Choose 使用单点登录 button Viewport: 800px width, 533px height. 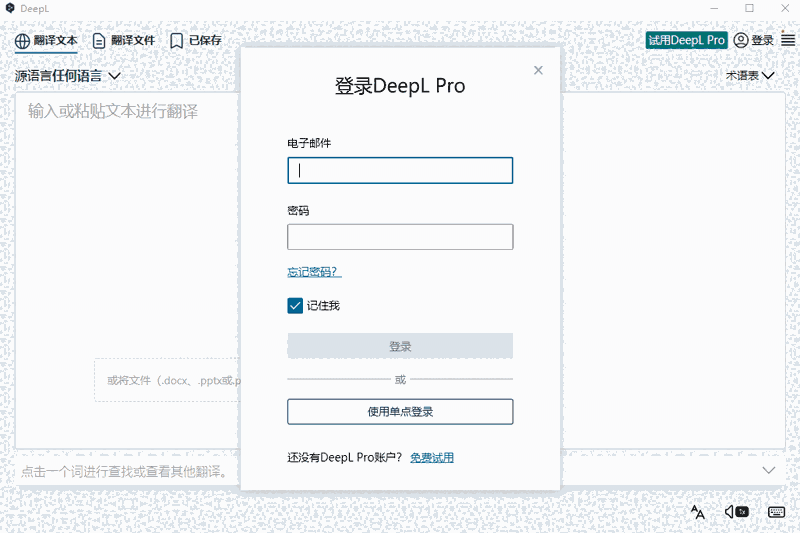click(400, 412)
